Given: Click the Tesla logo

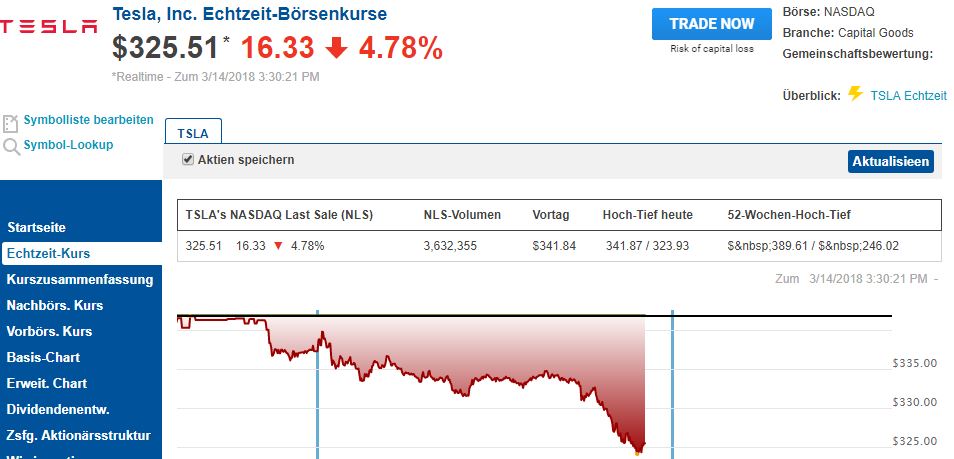Looking at the screenshot, I should coord(49,27).
